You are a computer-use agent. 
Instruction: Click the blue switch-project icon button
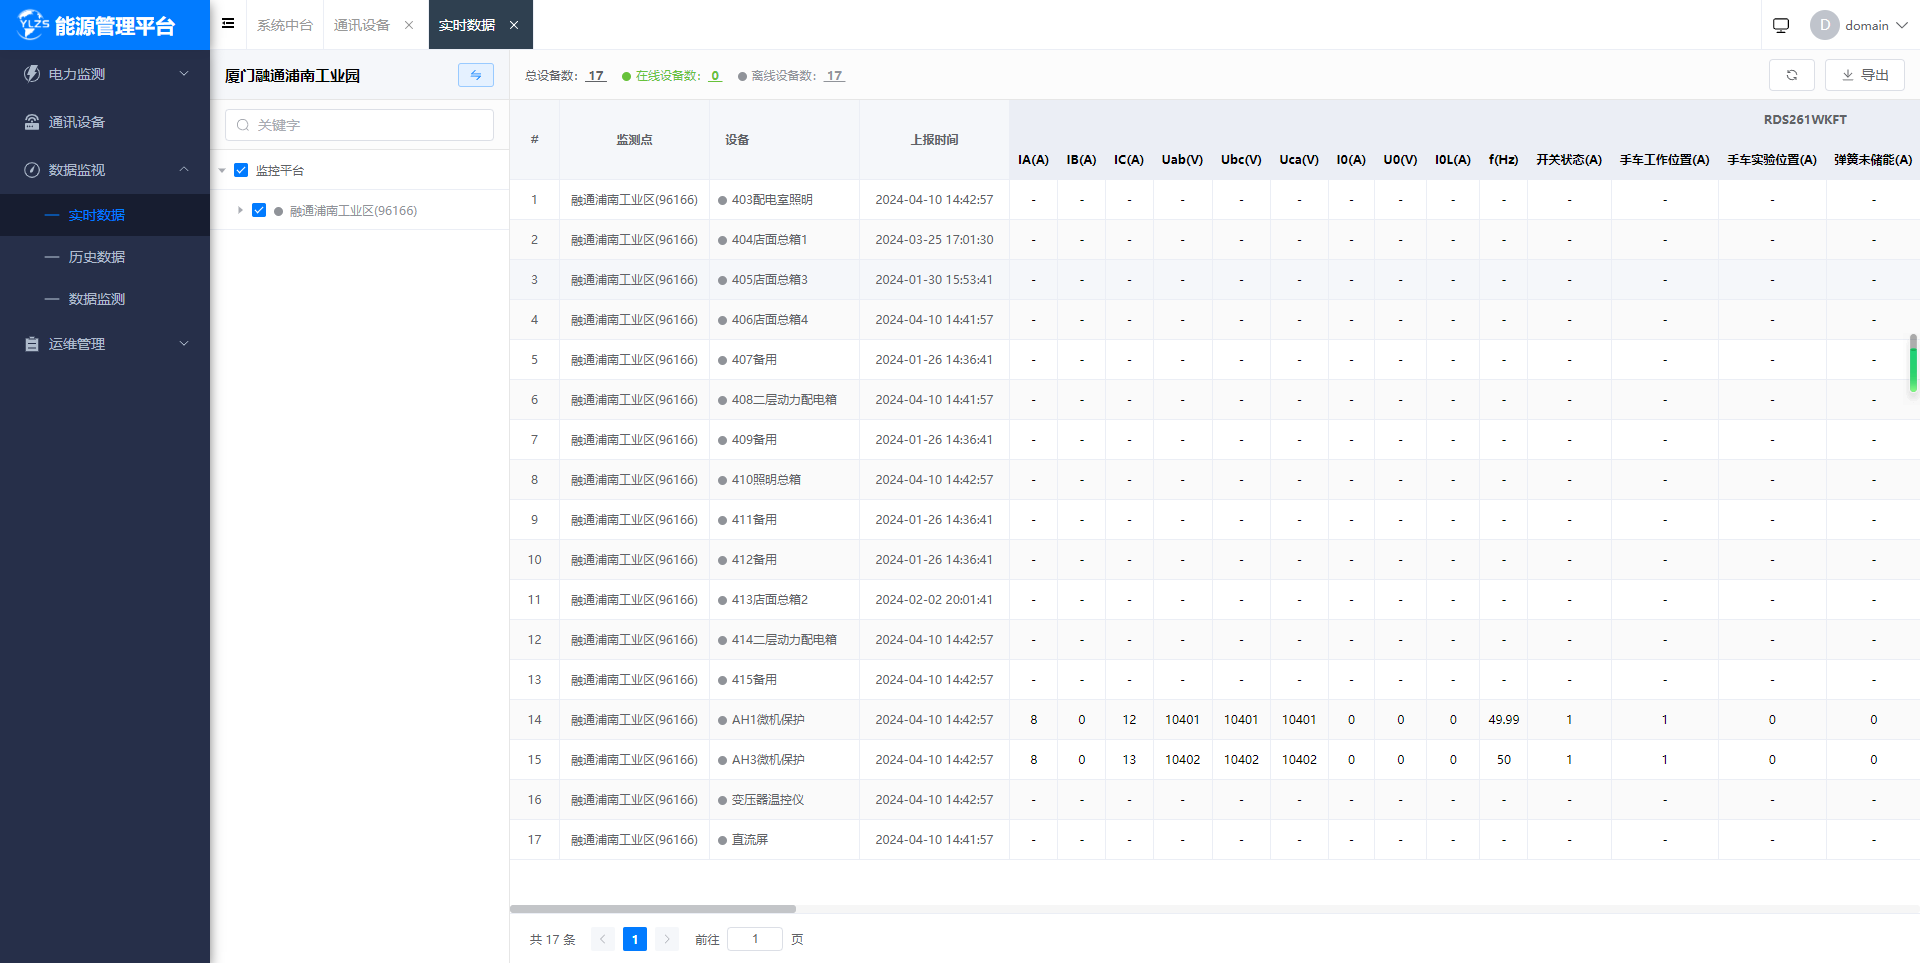pos(476,75)
